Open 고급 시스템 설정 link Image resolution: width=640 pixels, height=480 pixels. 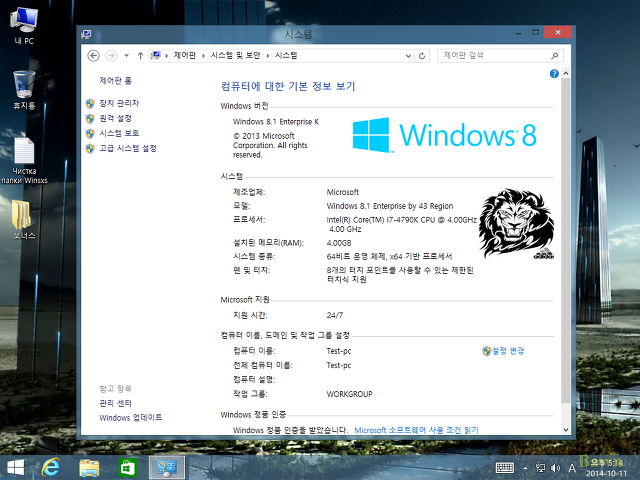(128, 148)
